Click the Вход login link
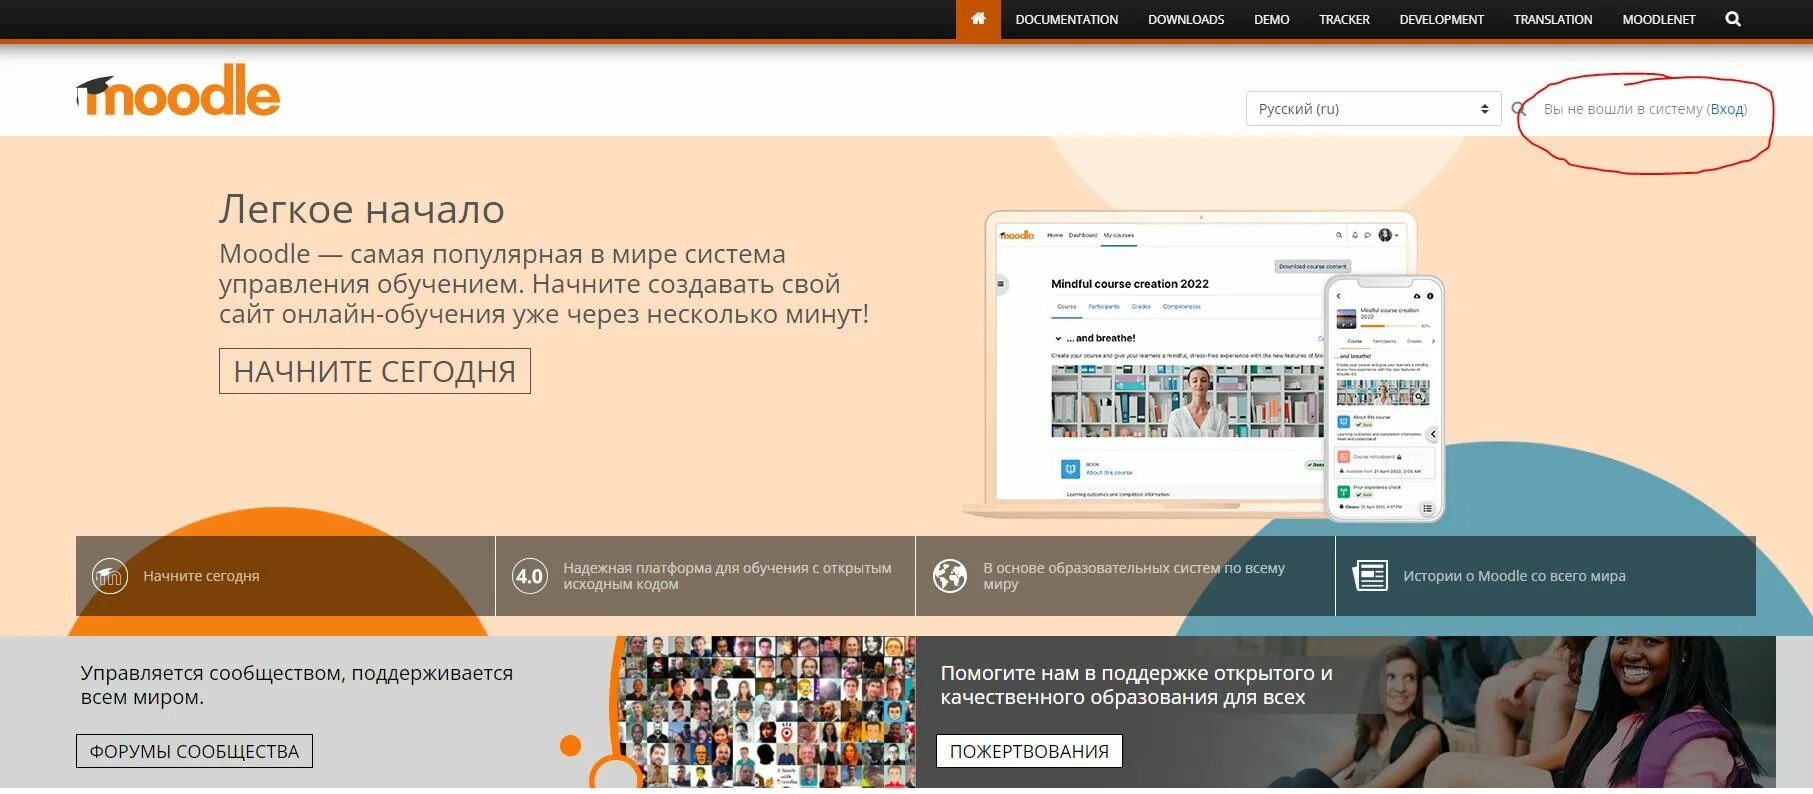The height and width of the screenshot is (794, 1813). click(1728, 109)
